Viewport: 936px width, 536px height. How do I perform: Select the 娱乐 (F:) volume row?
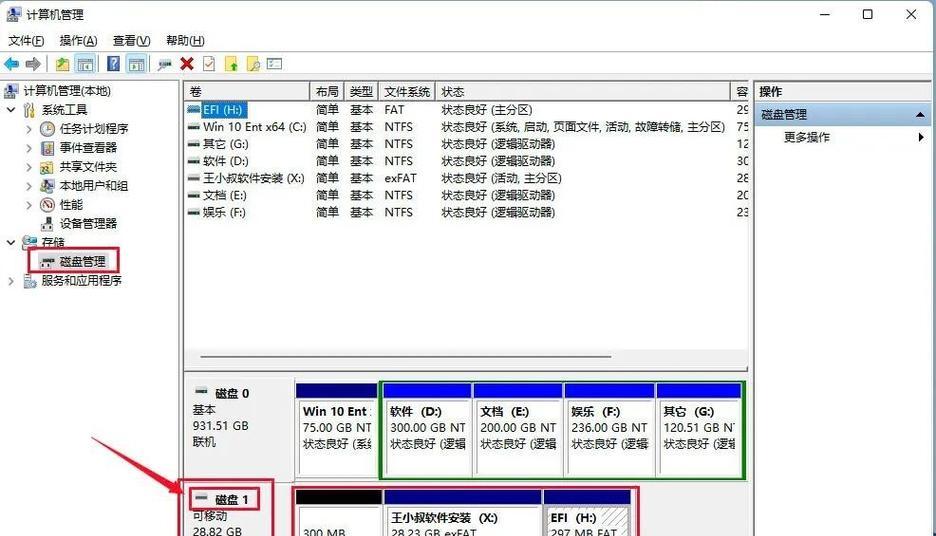[466, 212]
